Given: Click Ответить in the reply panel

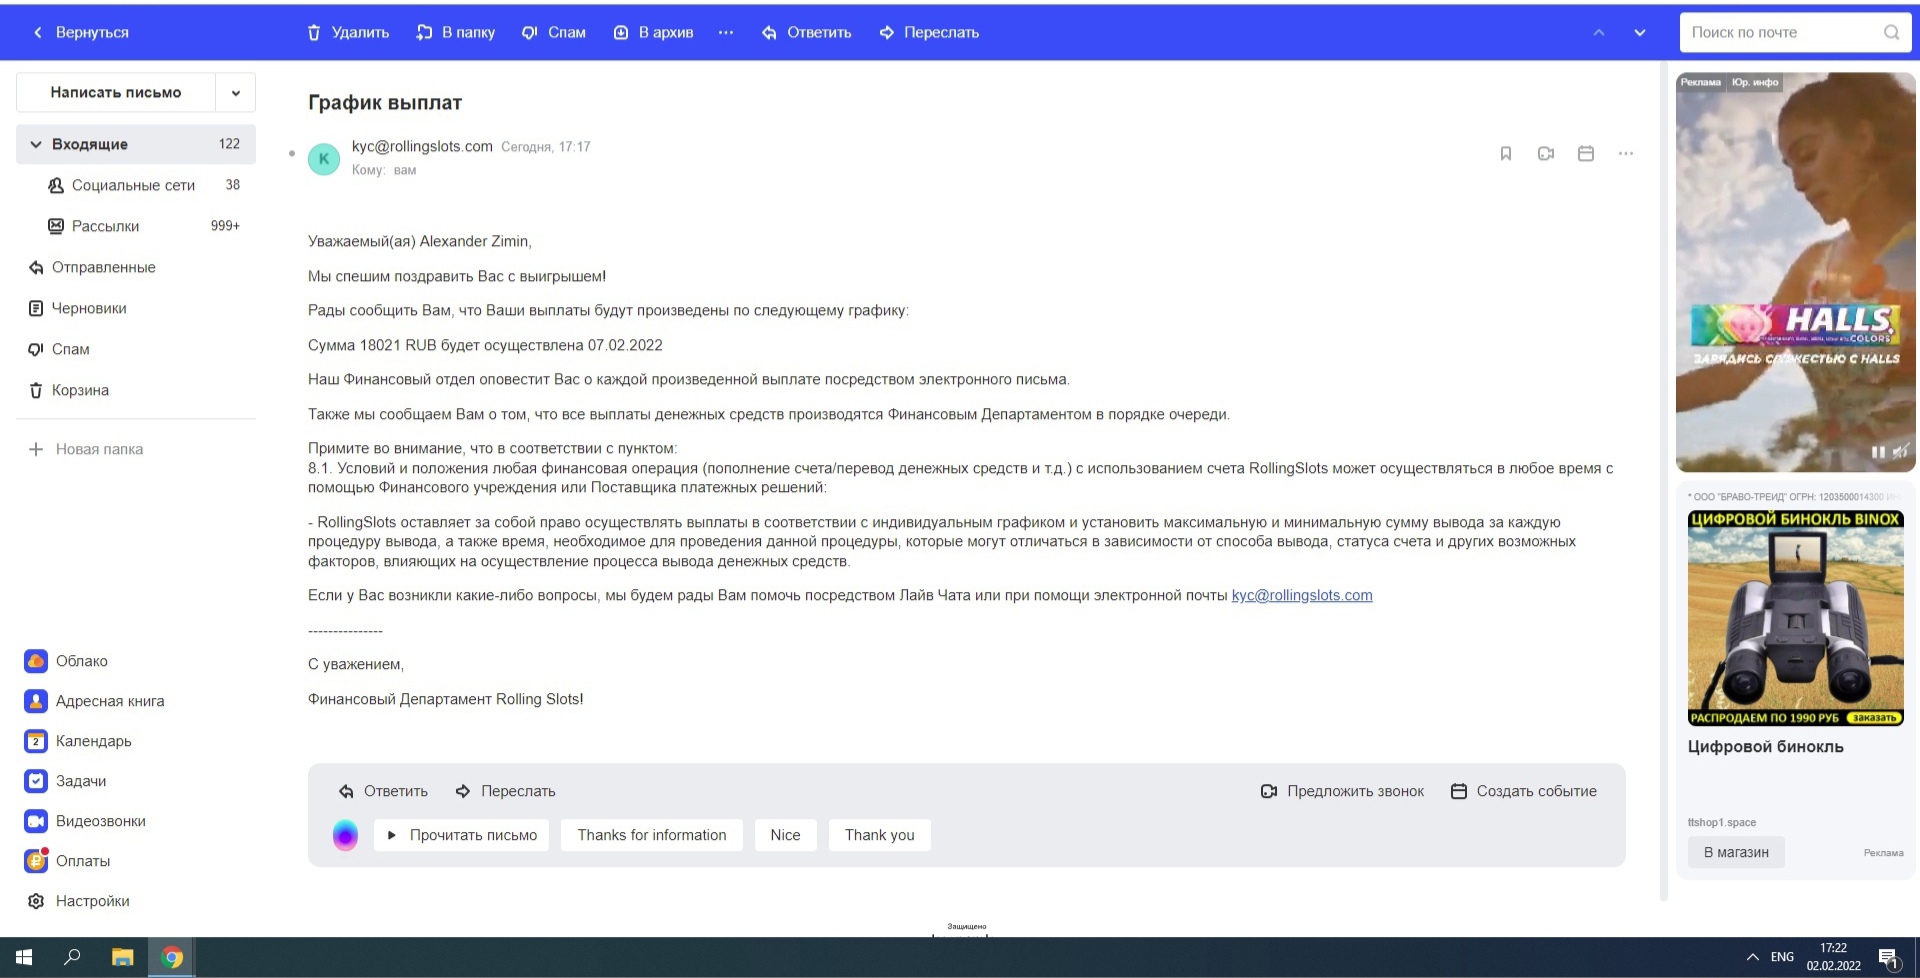Looking at the screenshot, I should coord(383,791).
